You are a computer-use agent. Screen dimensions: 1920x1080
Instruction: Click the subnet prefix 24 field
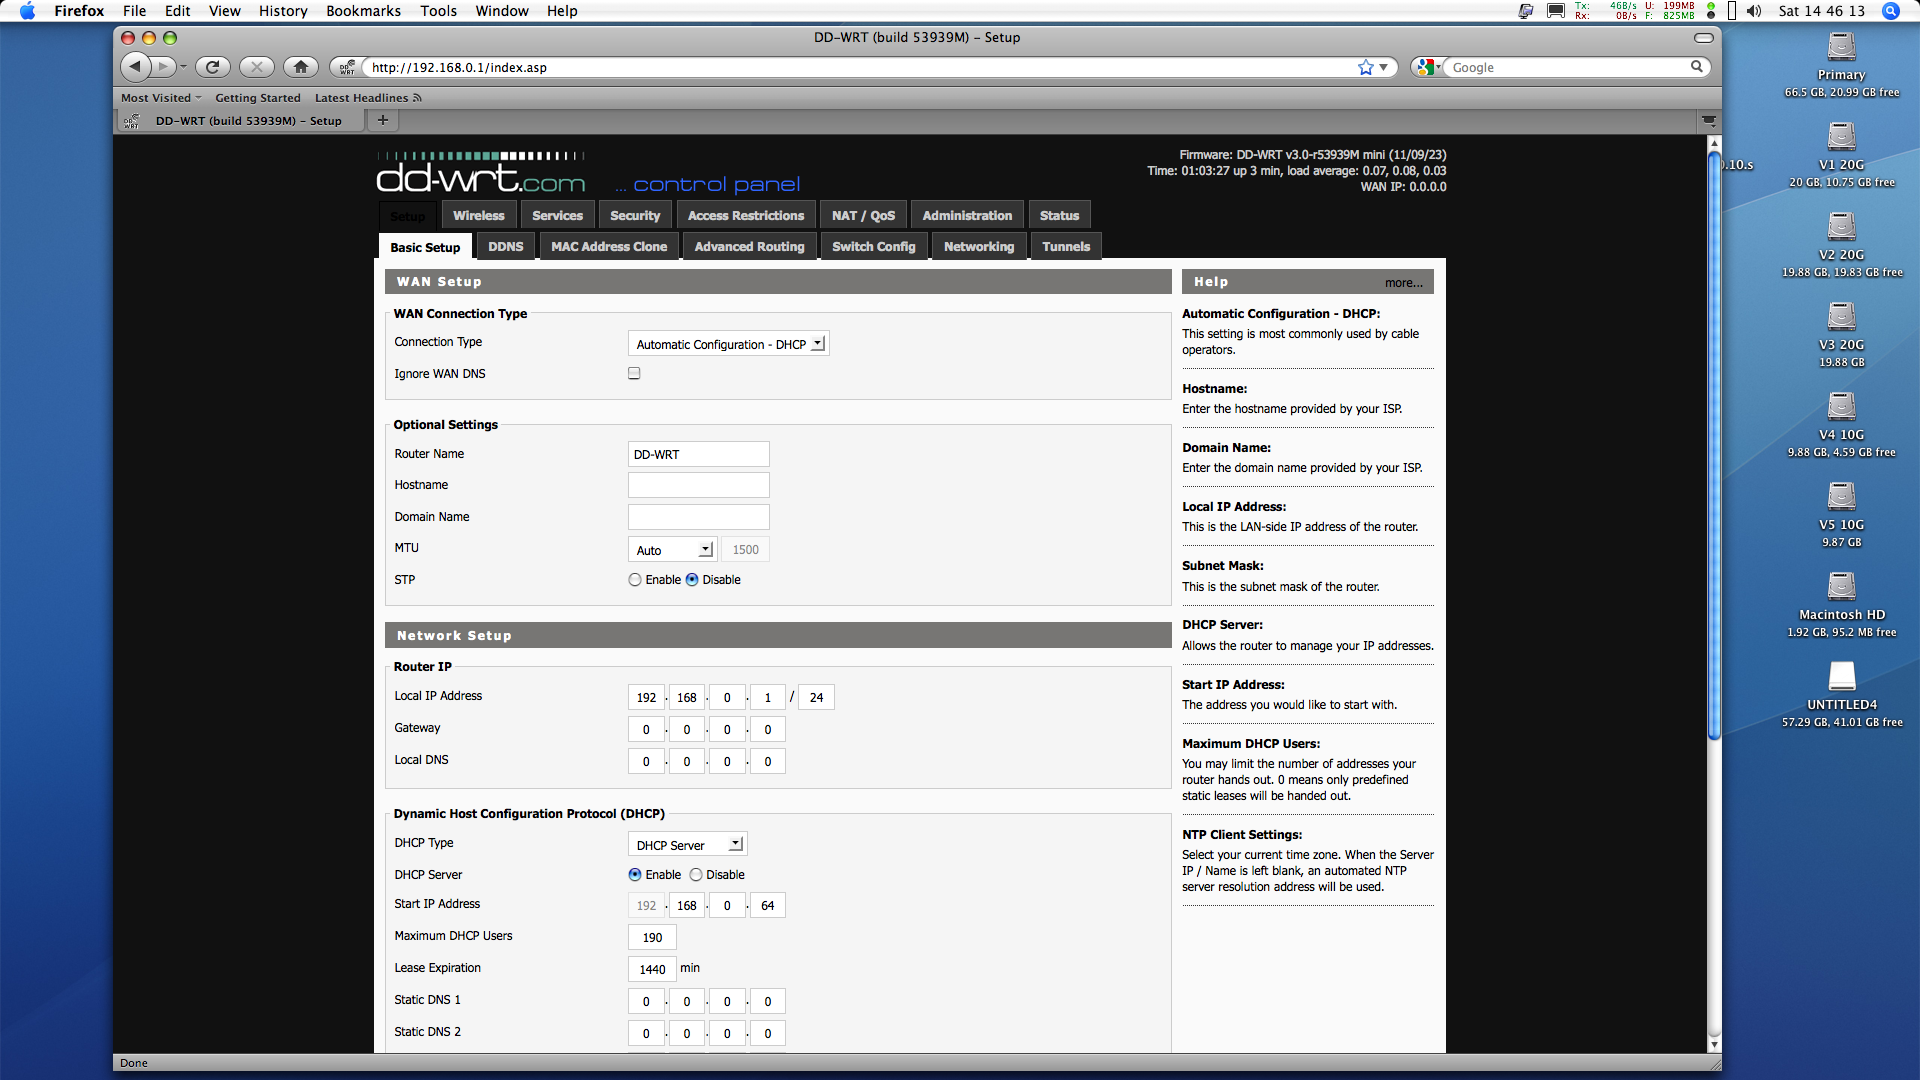tap(816, 697)
